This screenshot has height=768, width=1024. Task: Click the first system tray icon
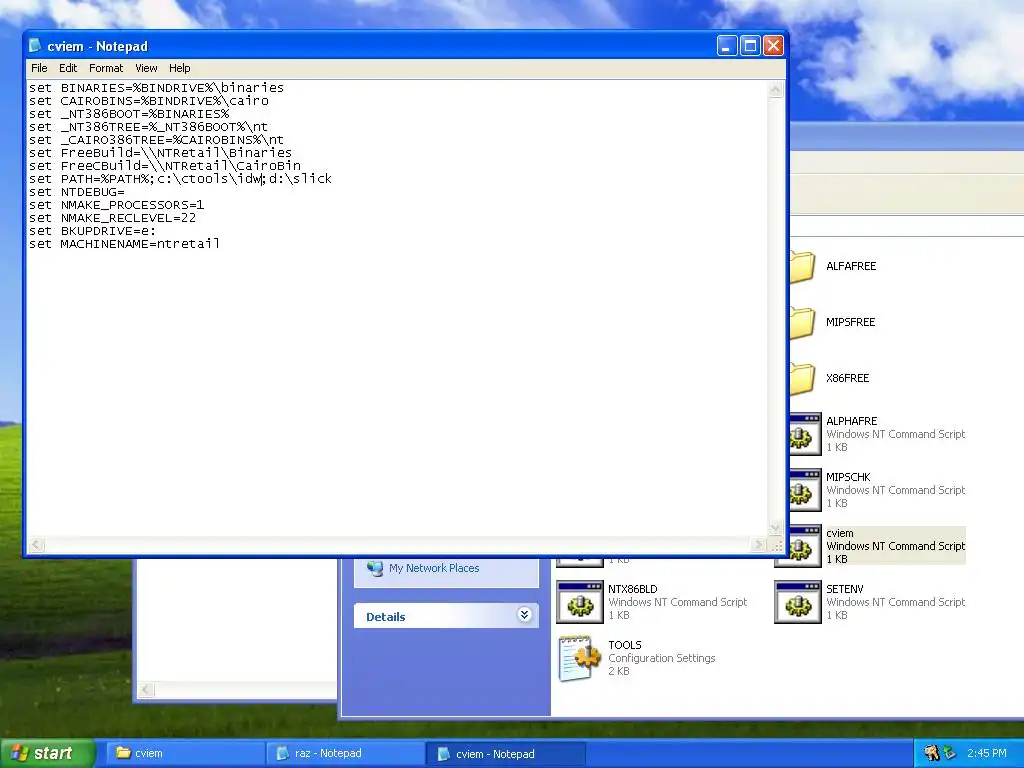(x=932, y=753)
